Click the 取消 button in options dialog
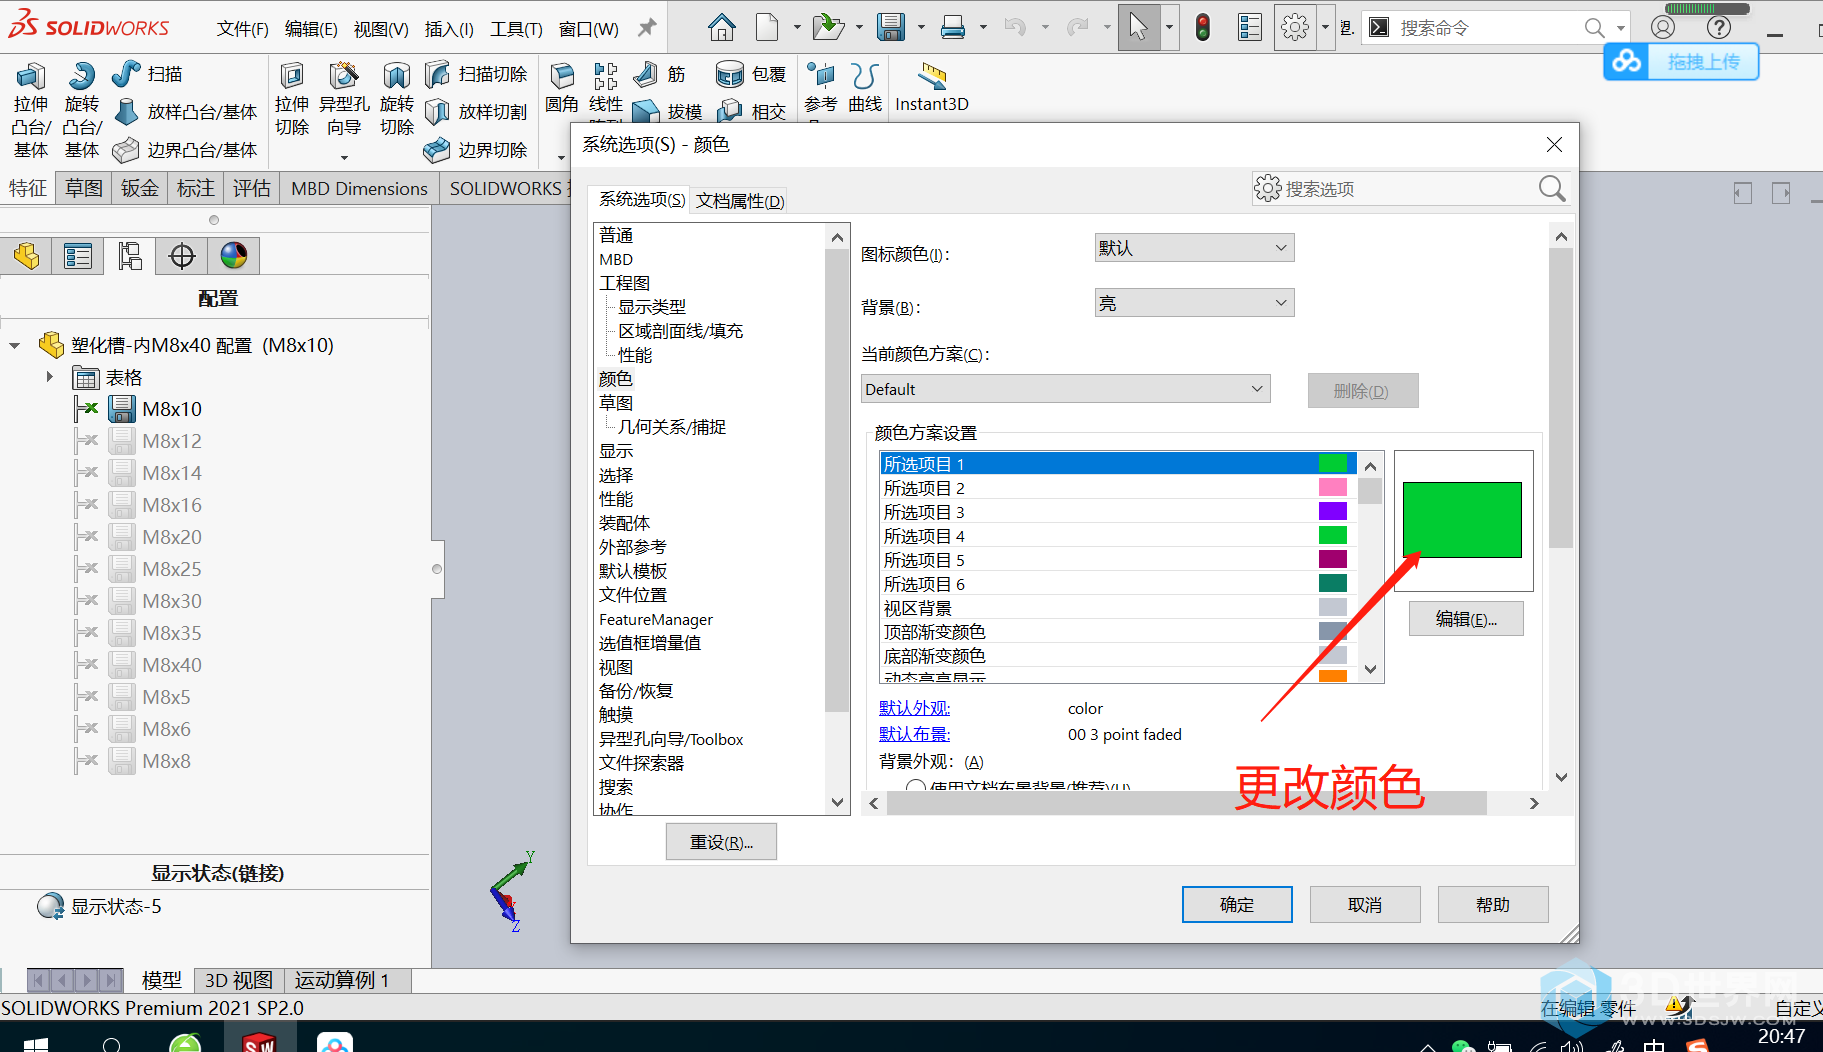The image size is (1823, 1052). (x=1365, y=904)
